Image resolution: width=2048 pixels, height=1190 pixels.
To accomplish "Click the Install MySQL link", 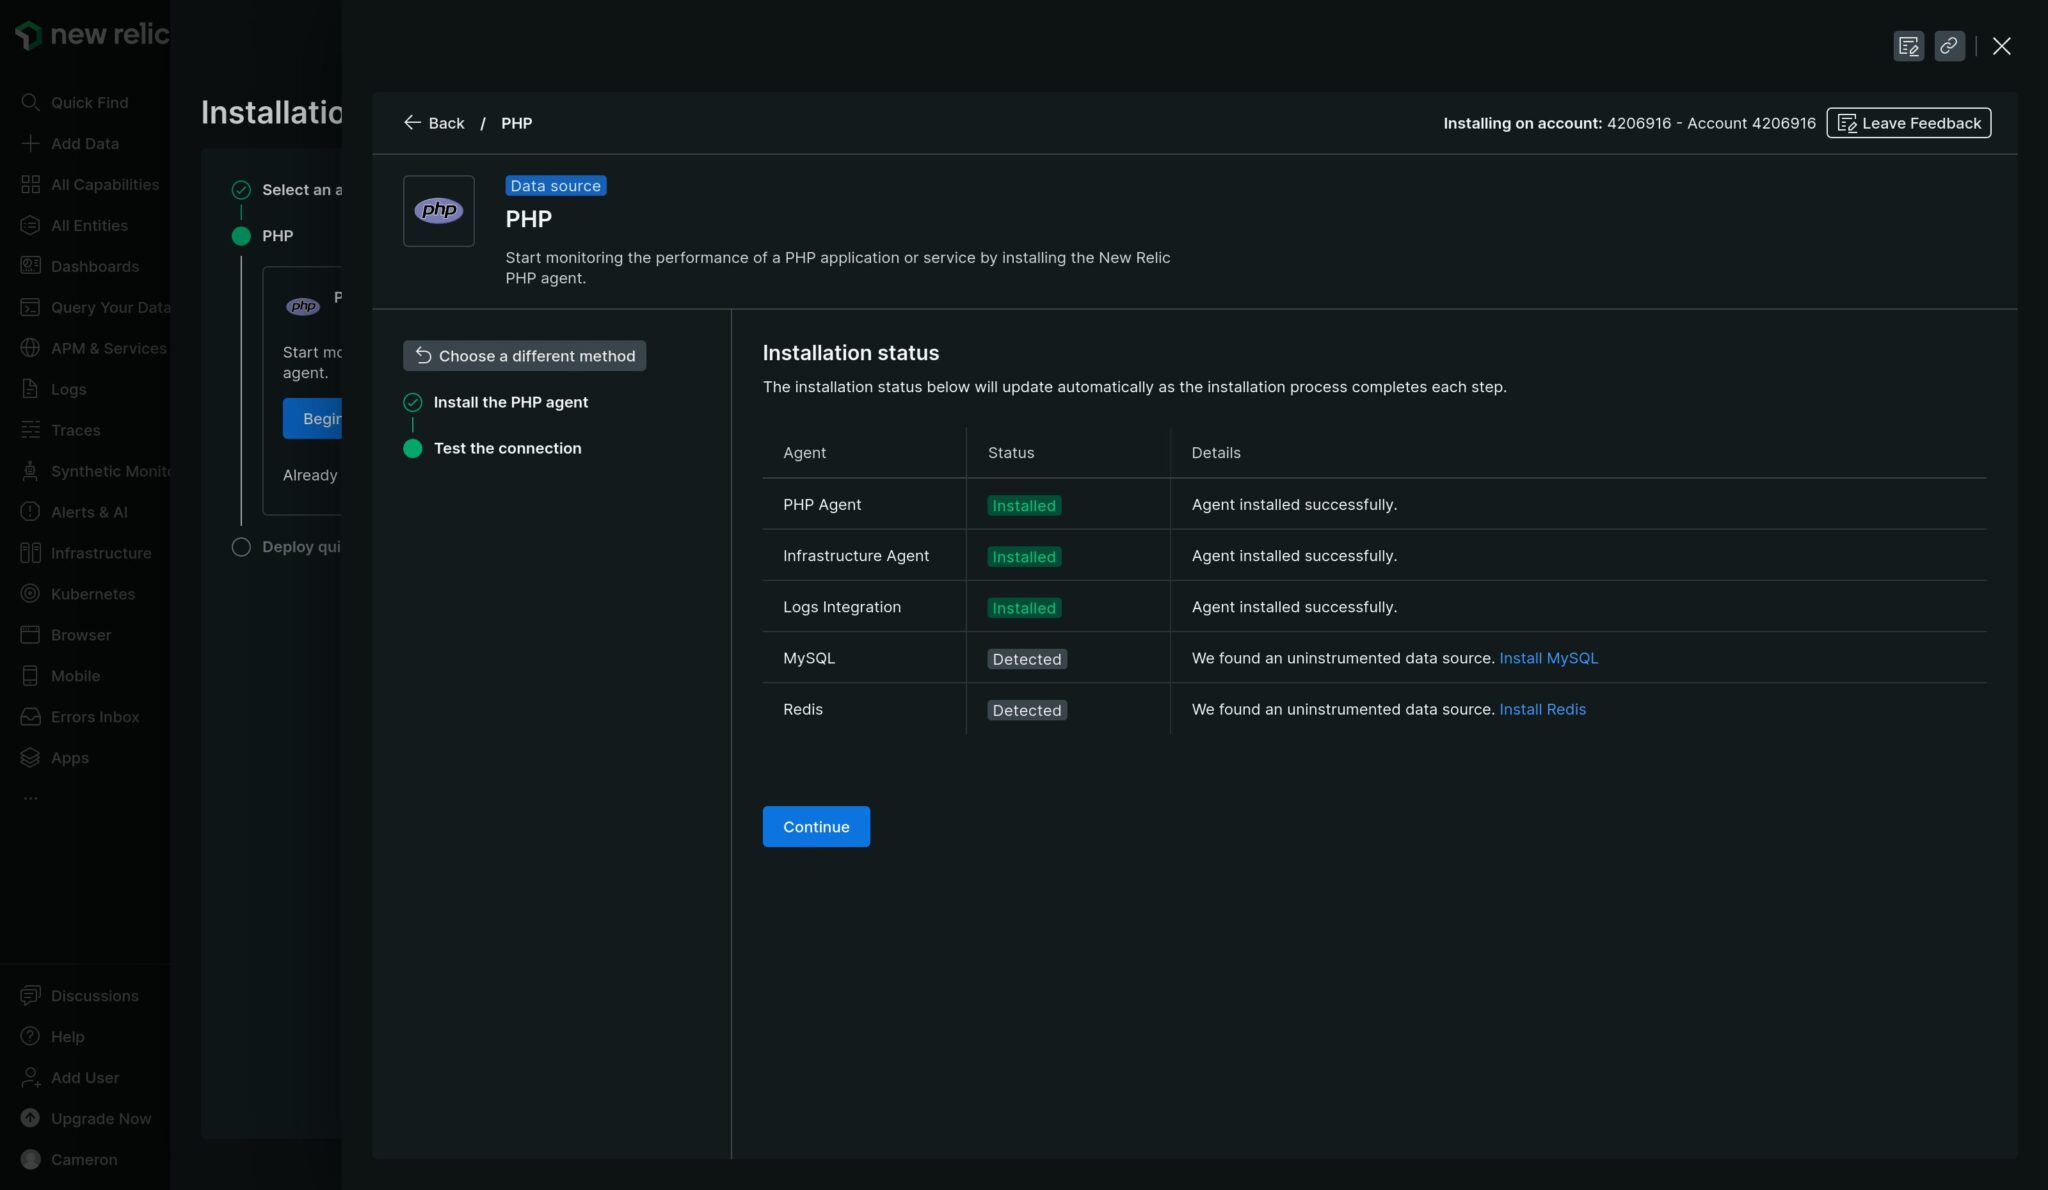I will (1549, 658).
